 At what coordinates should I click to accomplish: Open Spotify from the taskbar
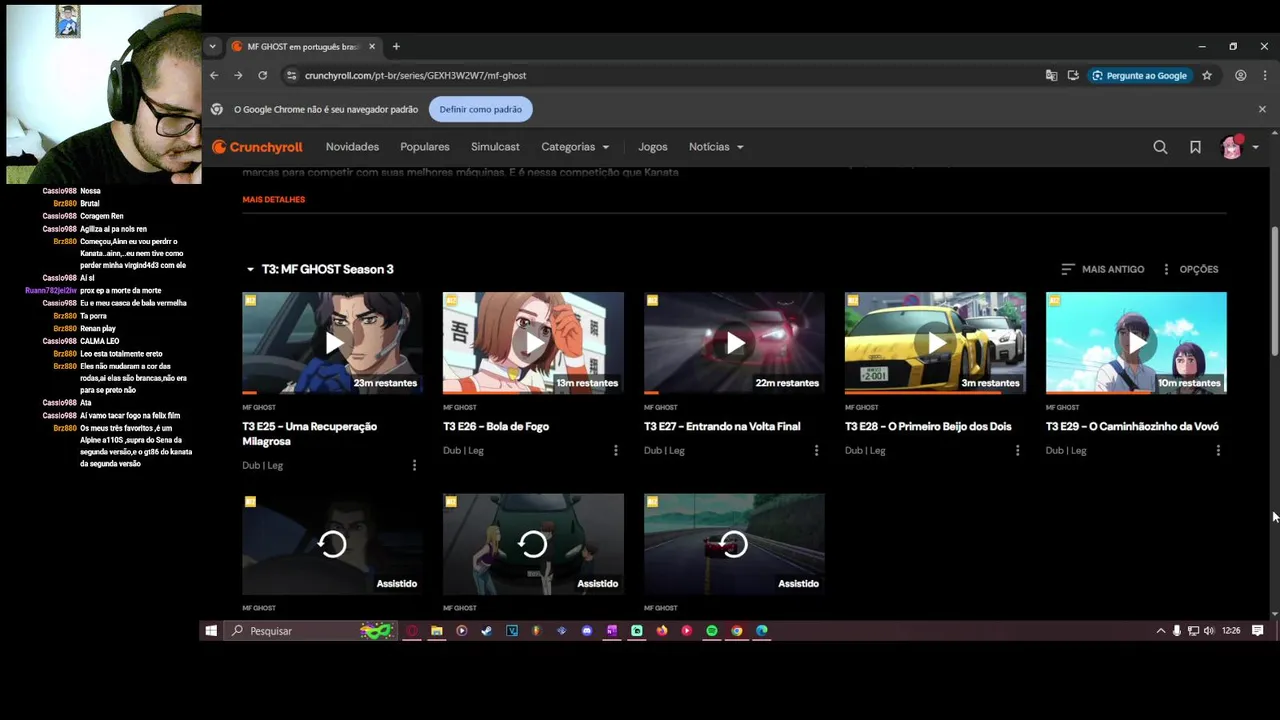click(712, 631)
